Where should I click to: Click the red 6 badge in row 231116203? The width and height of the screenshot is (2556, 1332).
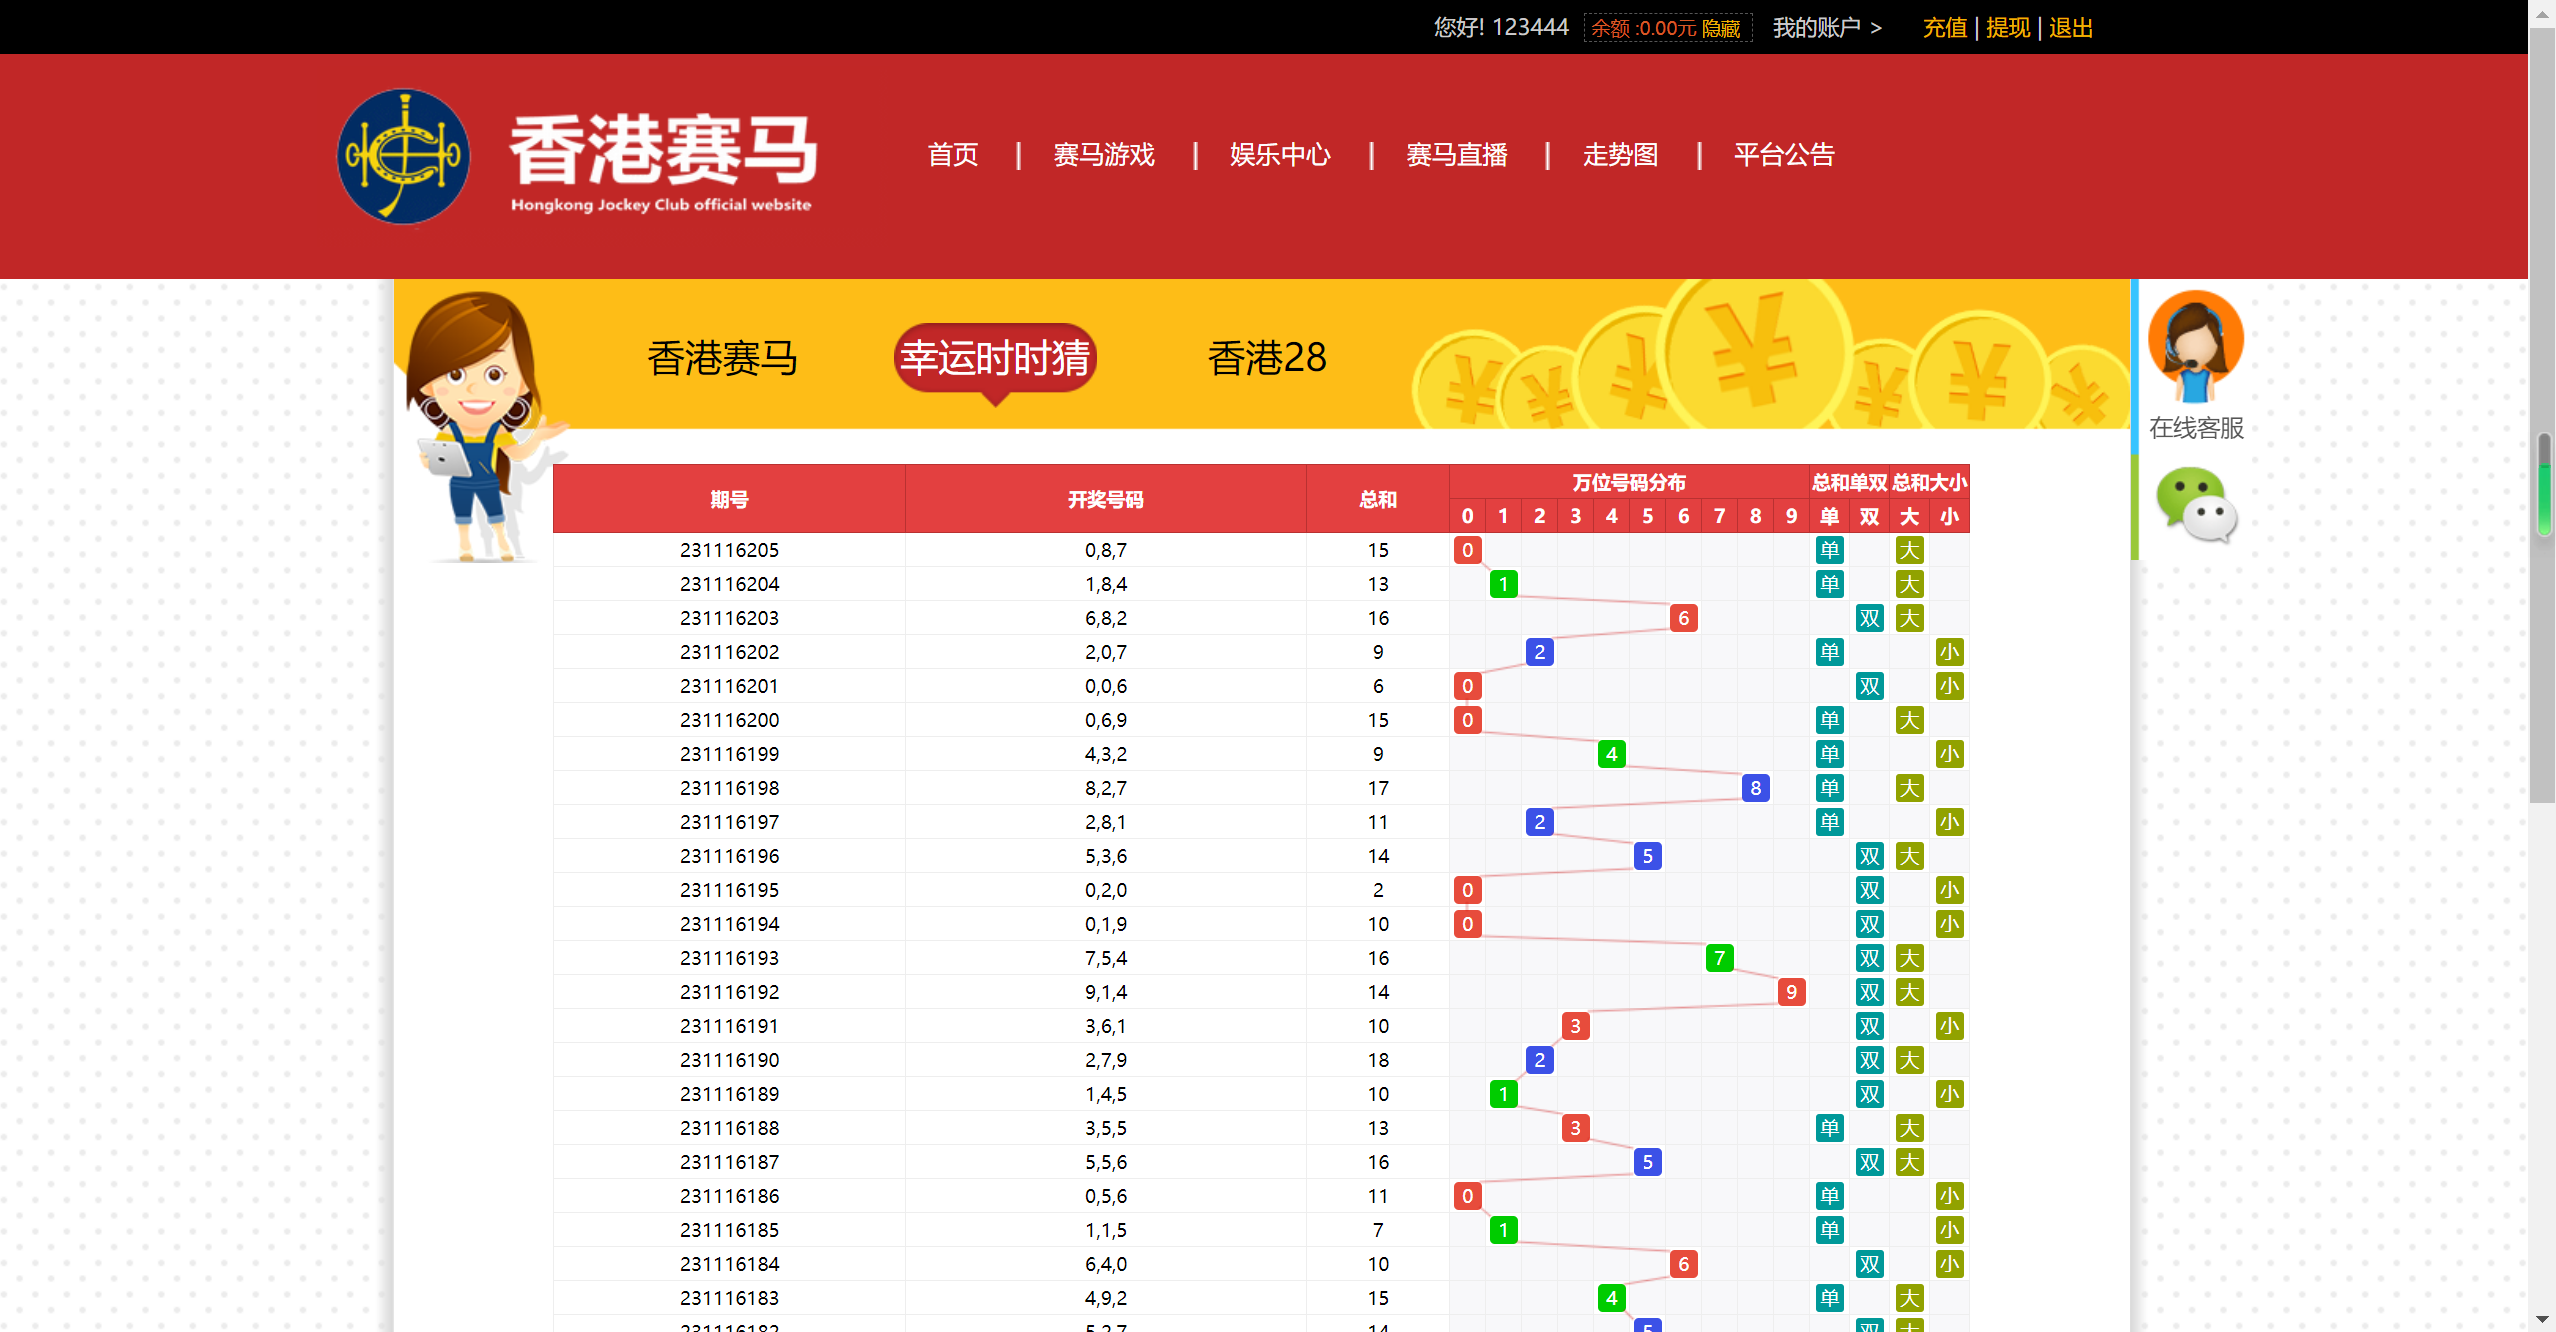1683,618
